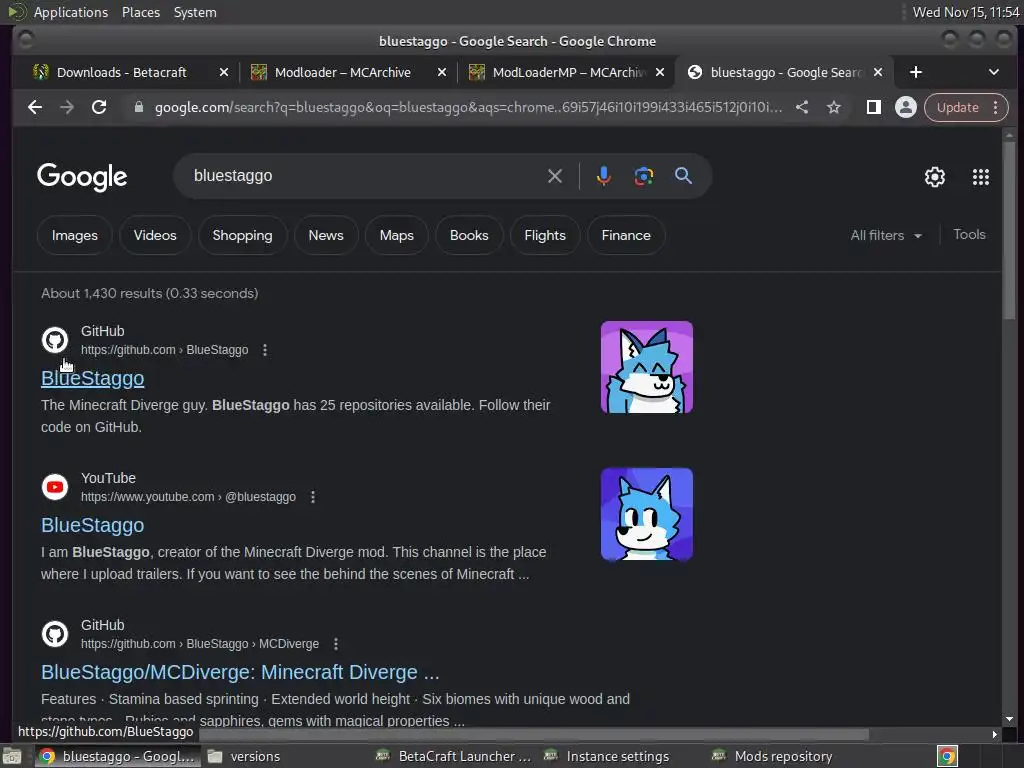This screenshot has width=1024, height=768.
Task: Switch to the Downloads - Betacraft tab
Action: pos(121,72)
